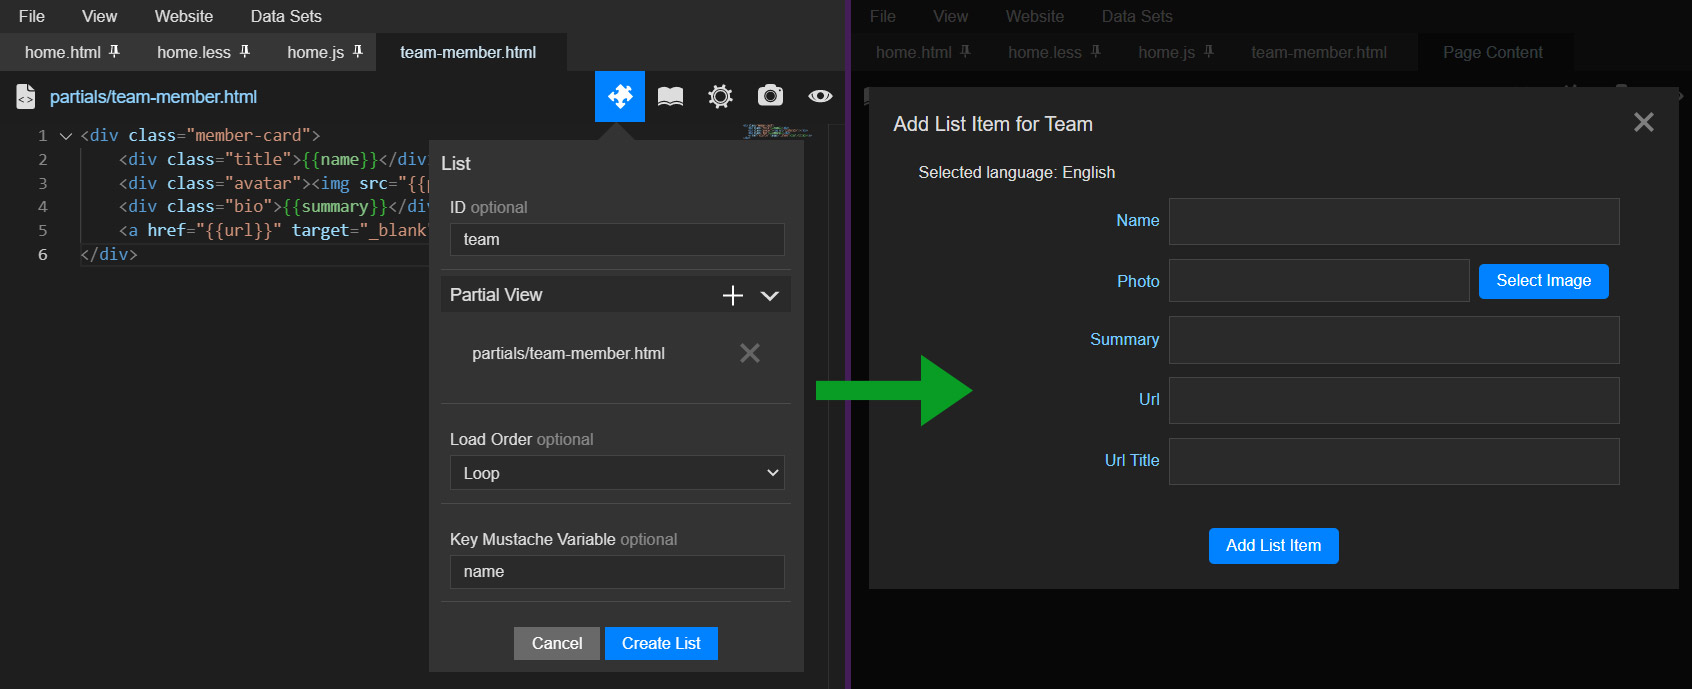
Task: Click file icon beside partials/team-member.html path
Action: [26, 97]
